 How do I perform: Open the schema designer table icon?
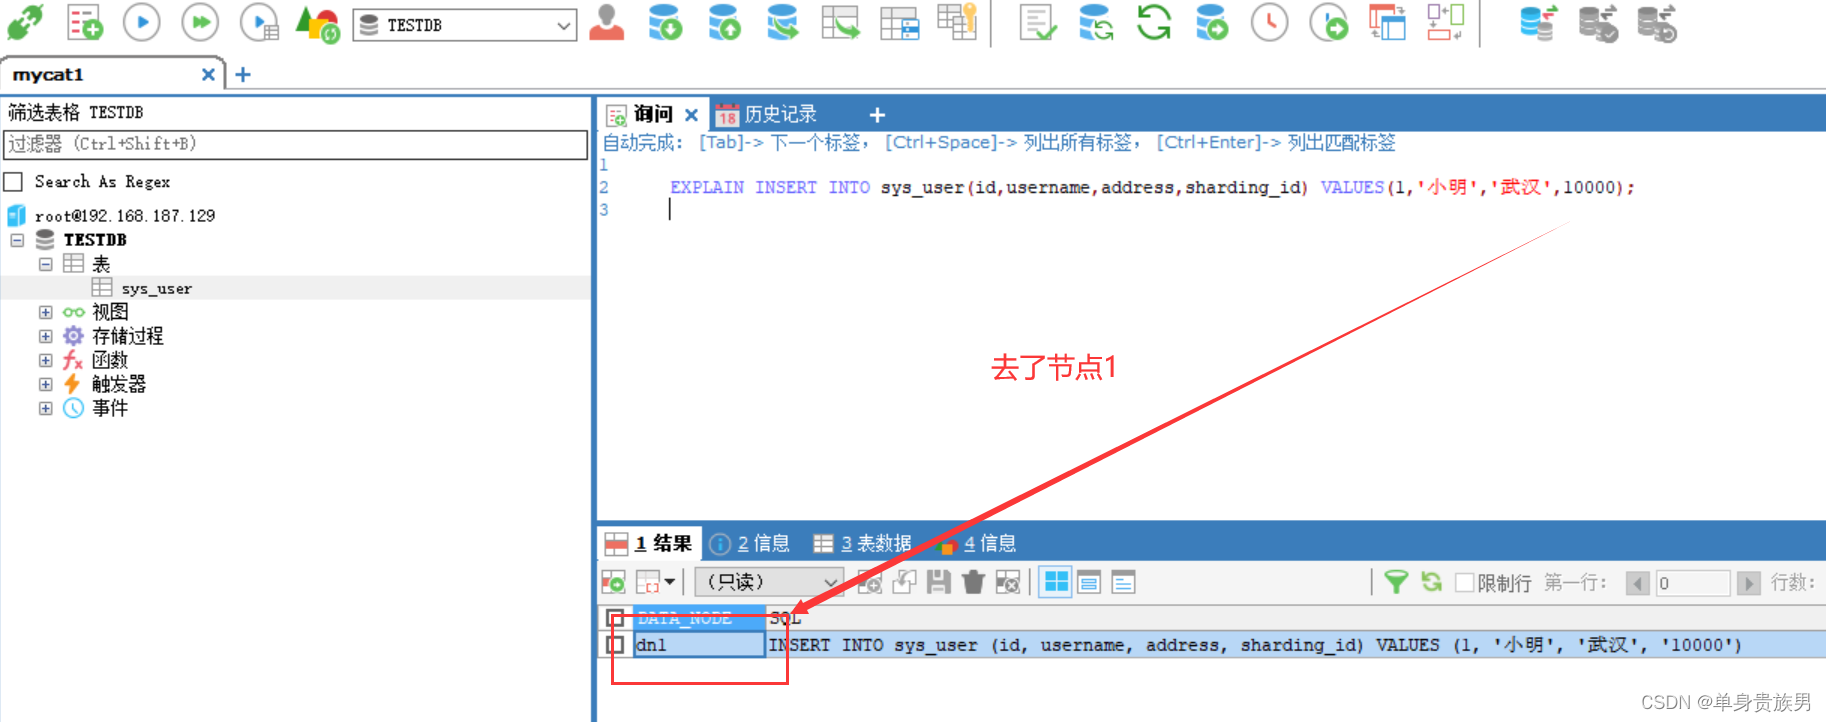pos(899,22)
